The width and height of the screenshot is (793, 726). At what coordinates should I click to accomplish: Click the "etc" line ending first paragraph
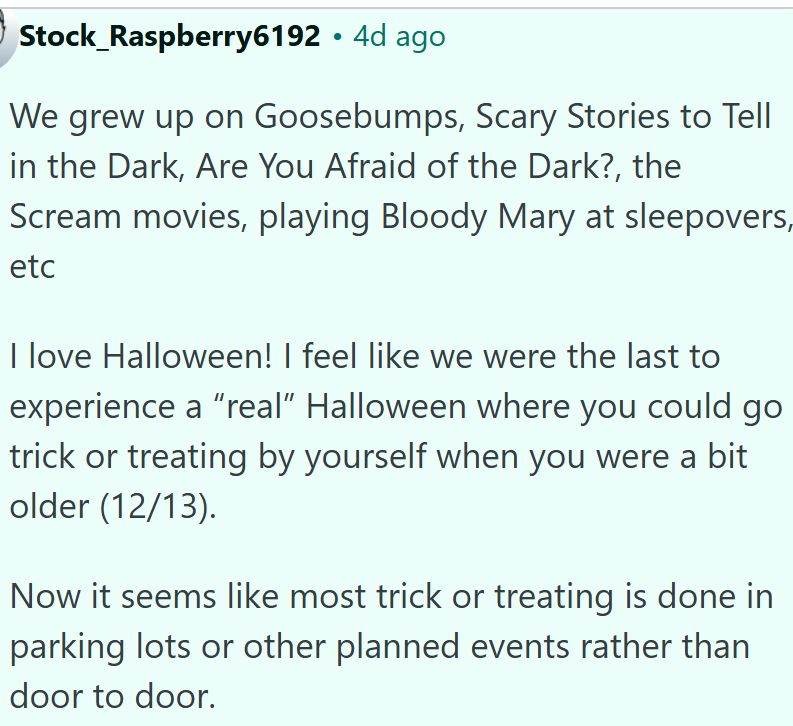pos(31,268)
